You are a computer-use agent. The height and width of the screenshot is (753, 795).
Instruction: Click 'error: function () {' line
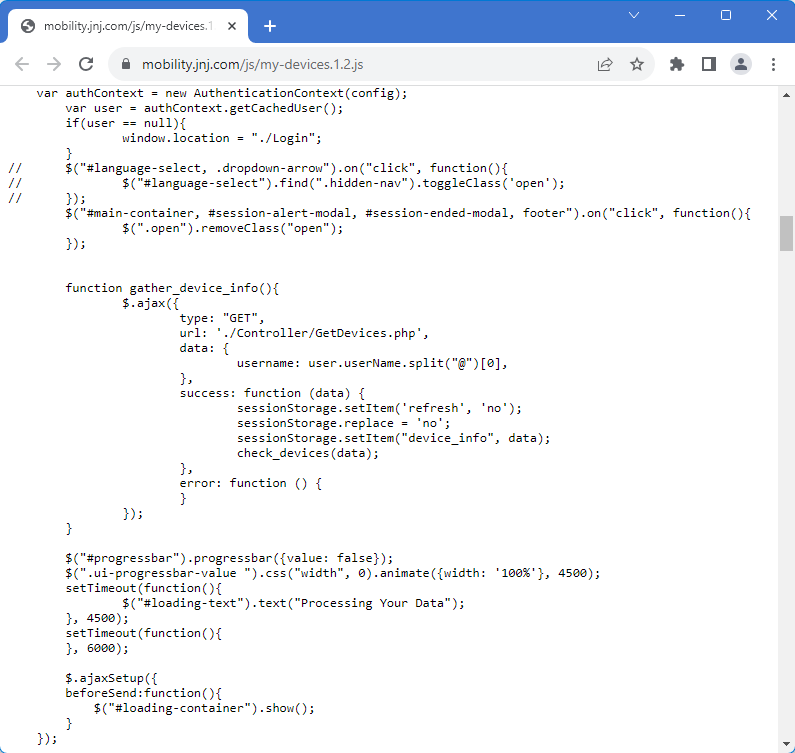pos(250,483)
